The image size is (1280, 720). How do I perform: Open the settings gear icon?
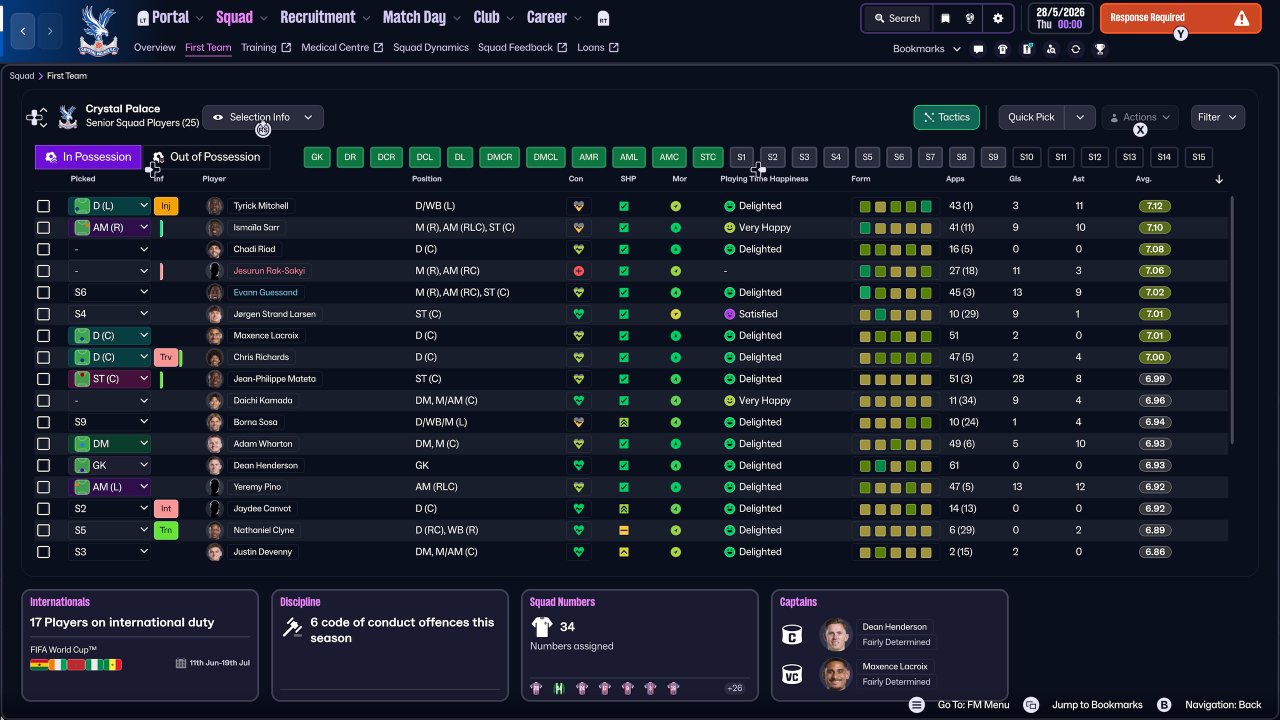coord(998,18)
